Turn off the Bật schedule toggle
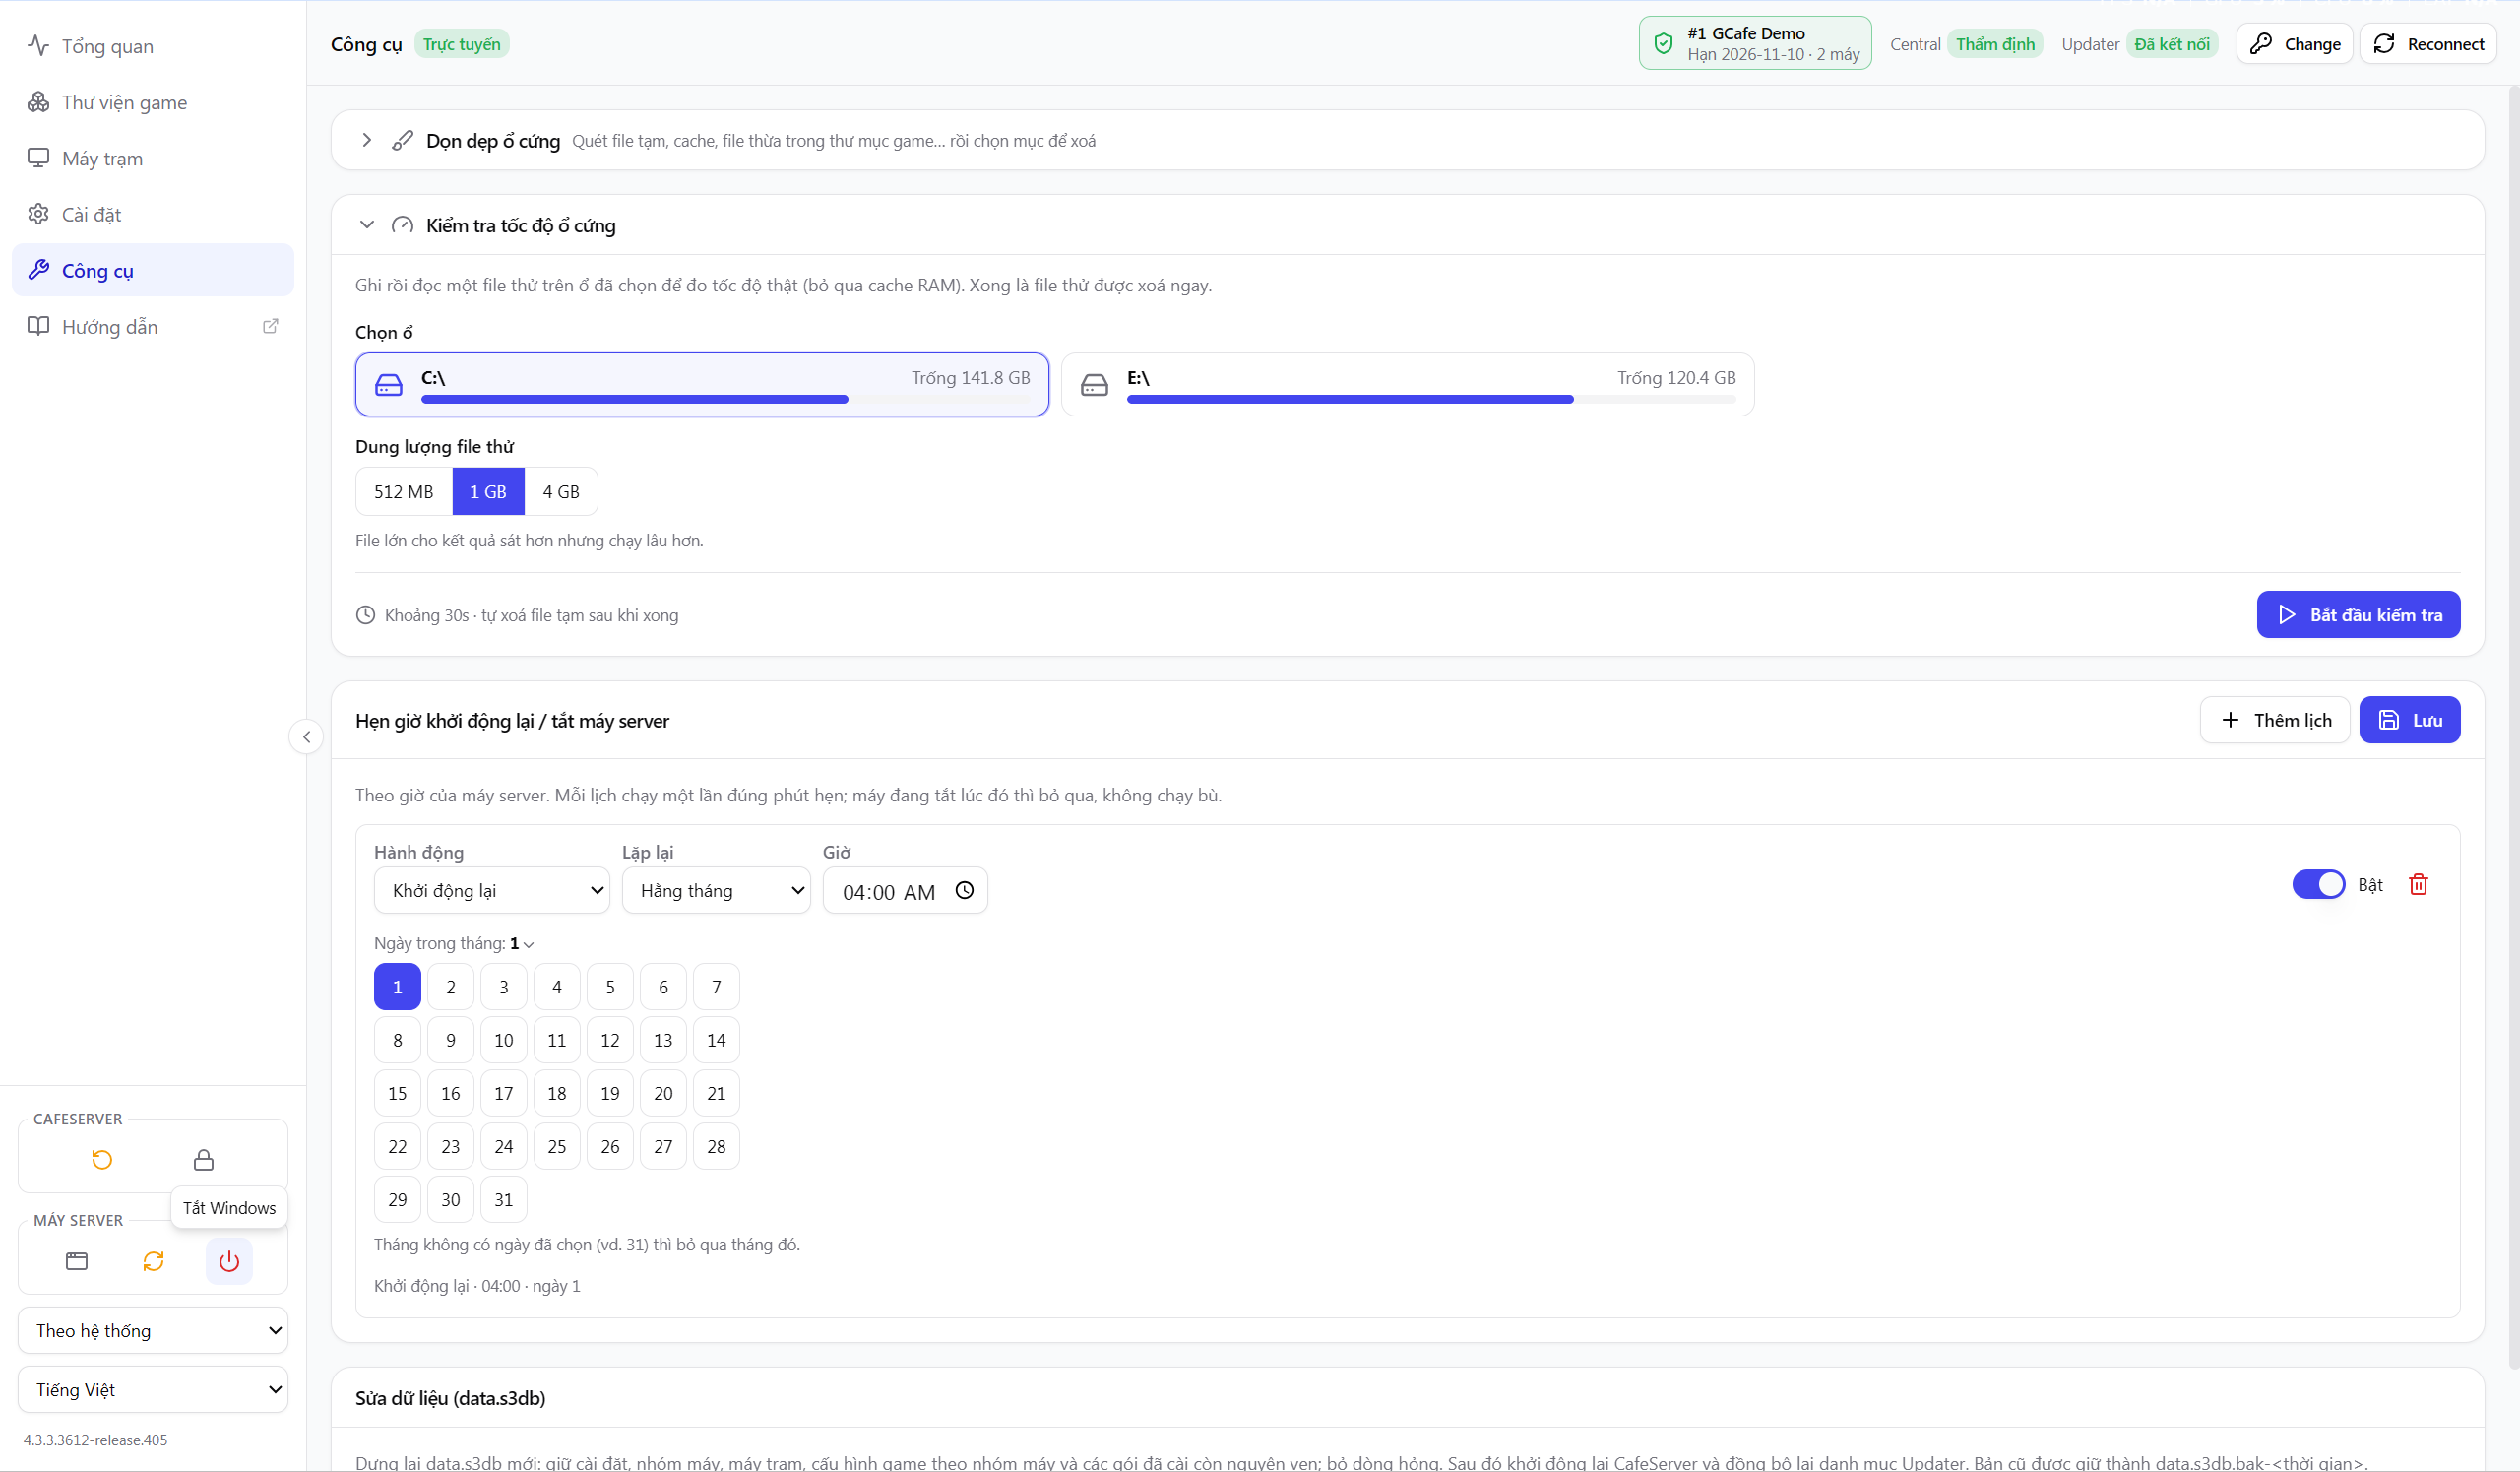Image resolution: width=2520 pixels, height=1472 pixels. pos(2318,884)
